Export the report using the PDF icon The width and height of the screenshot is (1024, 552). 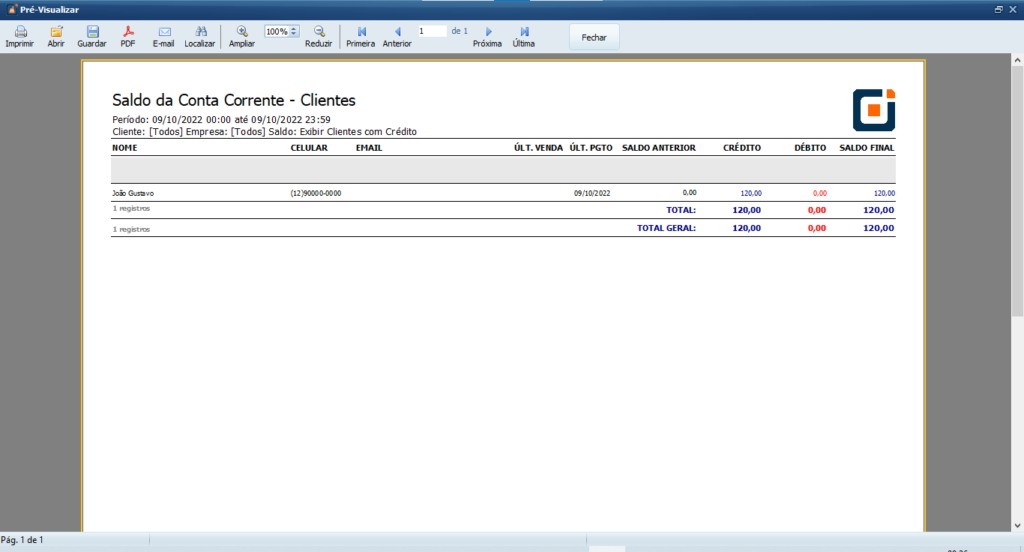[x=128, y=32]
